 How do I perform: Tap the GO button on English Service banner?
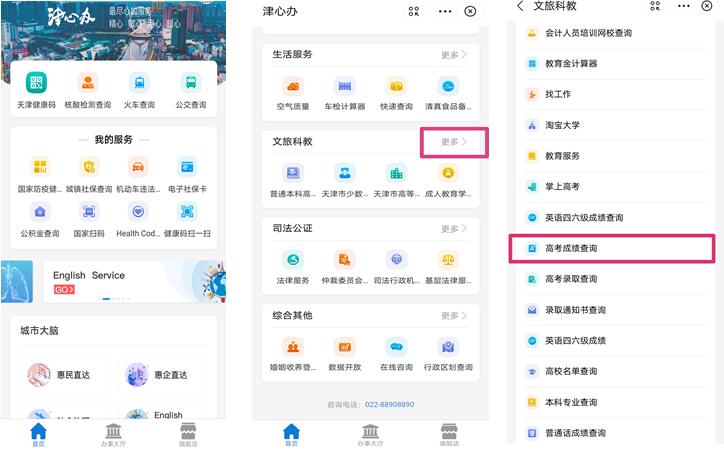click(65, 290)
